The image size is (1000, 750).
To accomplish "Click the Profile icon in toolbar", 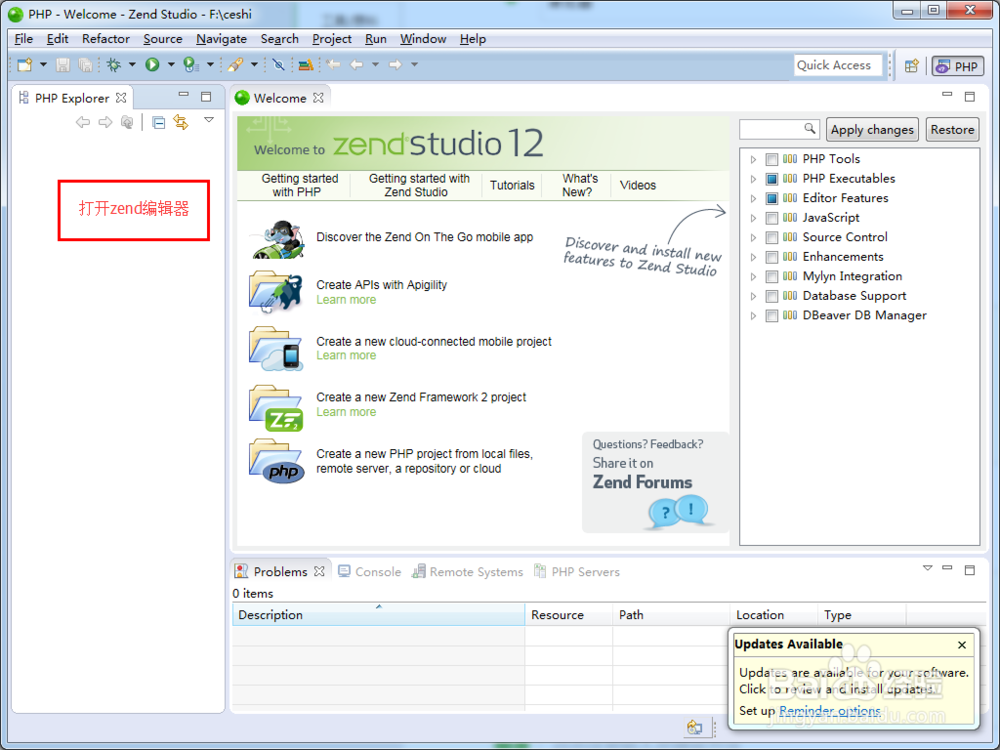I will (191, 64).
